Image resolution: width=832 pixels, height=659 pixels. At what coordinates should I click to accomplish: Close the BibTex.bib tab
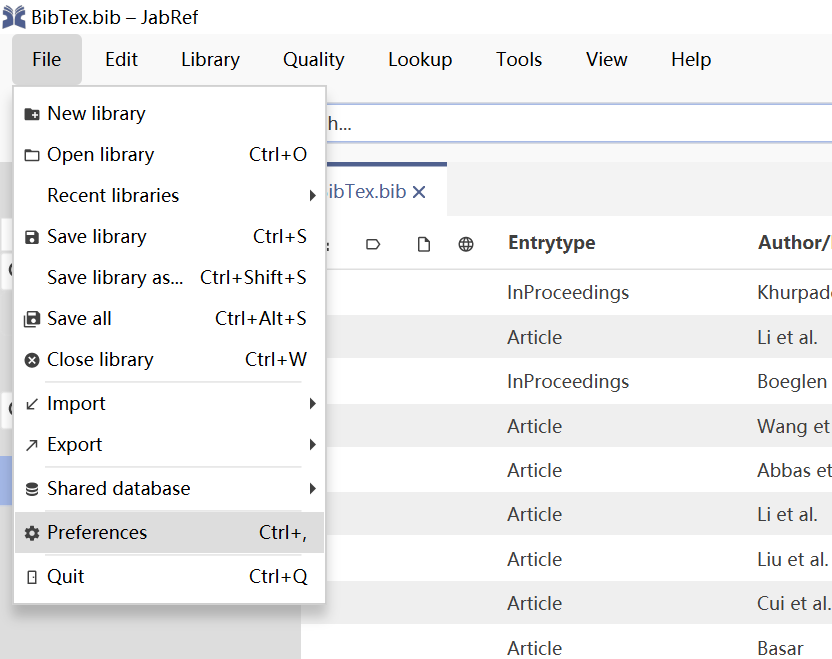coord(419,192)
